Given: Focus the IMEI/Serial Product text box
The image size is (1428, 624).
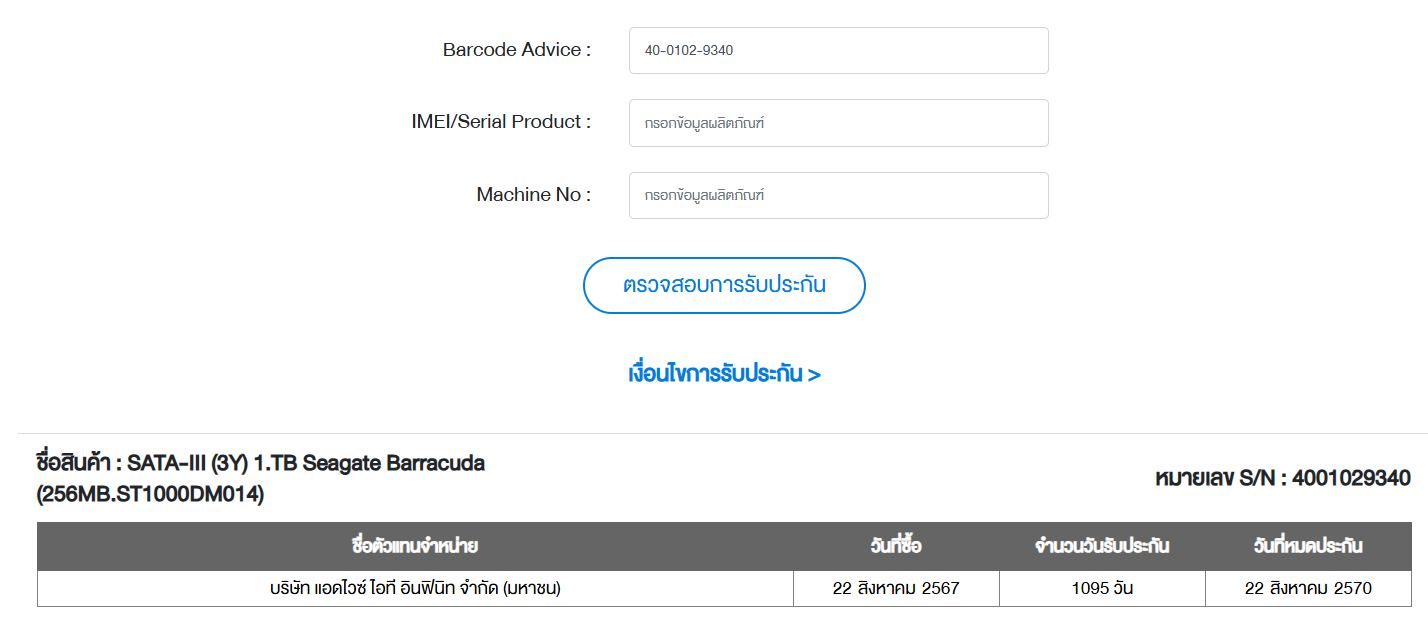Looking at the screenshot, I should pos(838,123).
